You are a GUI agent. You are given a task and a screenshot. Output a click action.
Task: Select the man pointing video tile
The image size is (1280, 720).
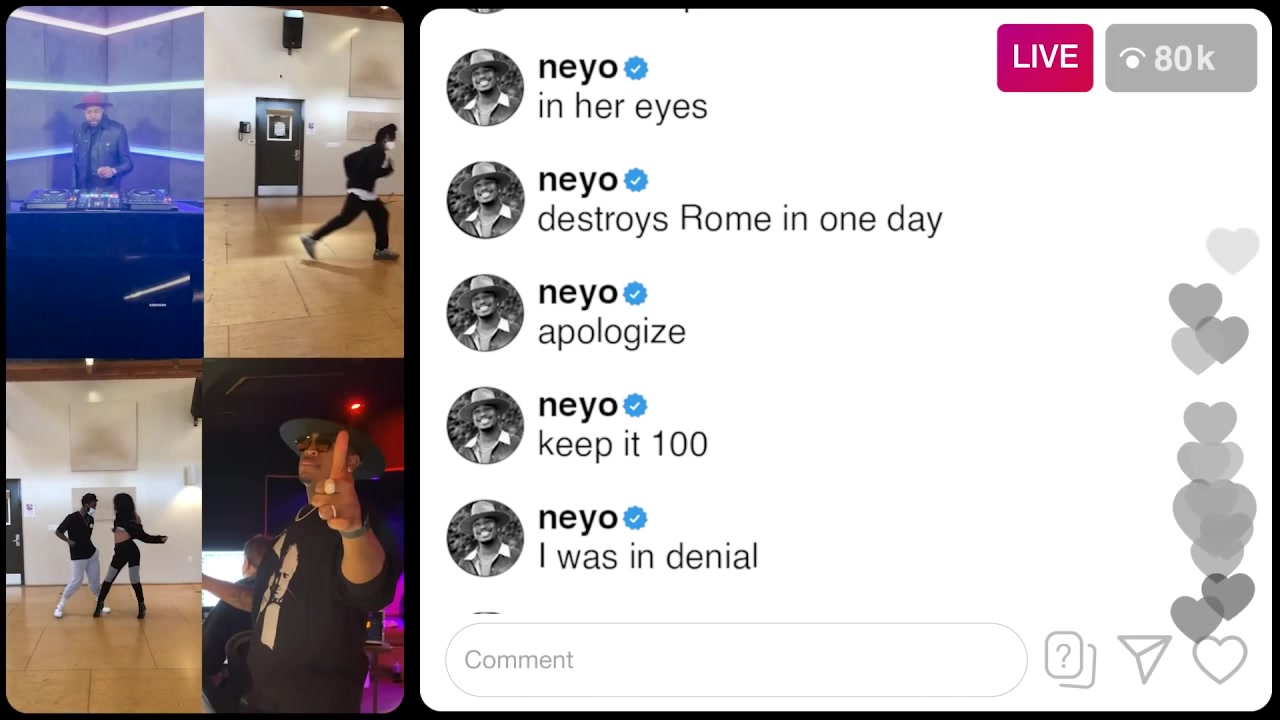pyautogui.click(x=303, y=536)
